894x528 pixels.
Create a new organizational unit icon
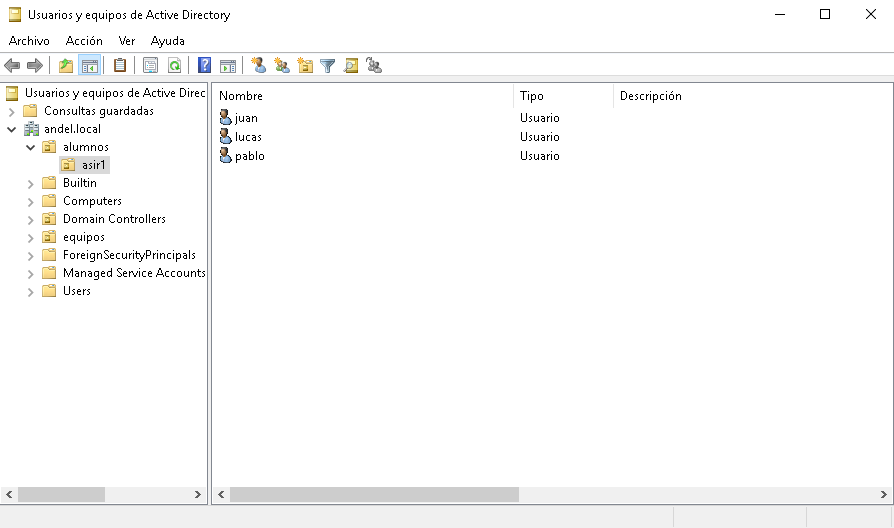306,66
